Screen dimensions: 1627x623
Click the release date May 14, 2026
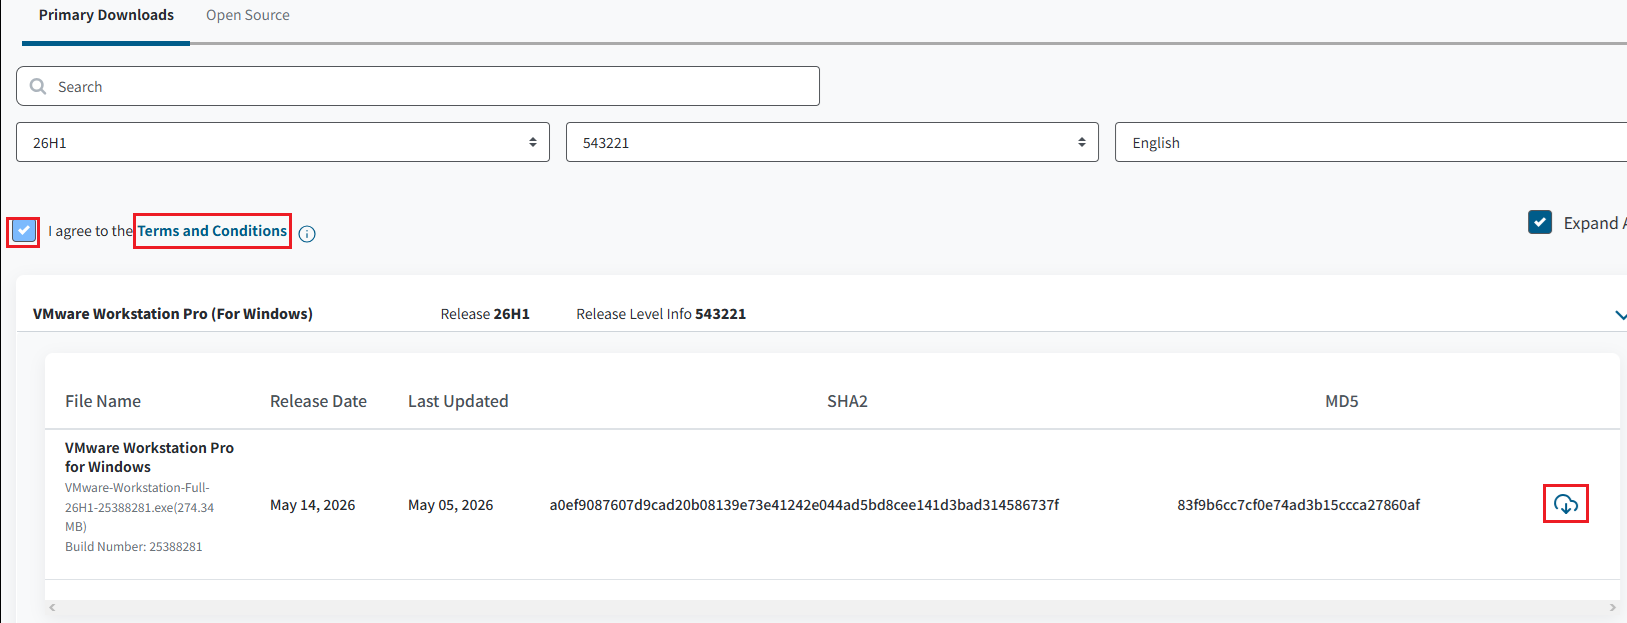(x=313, y=505)
